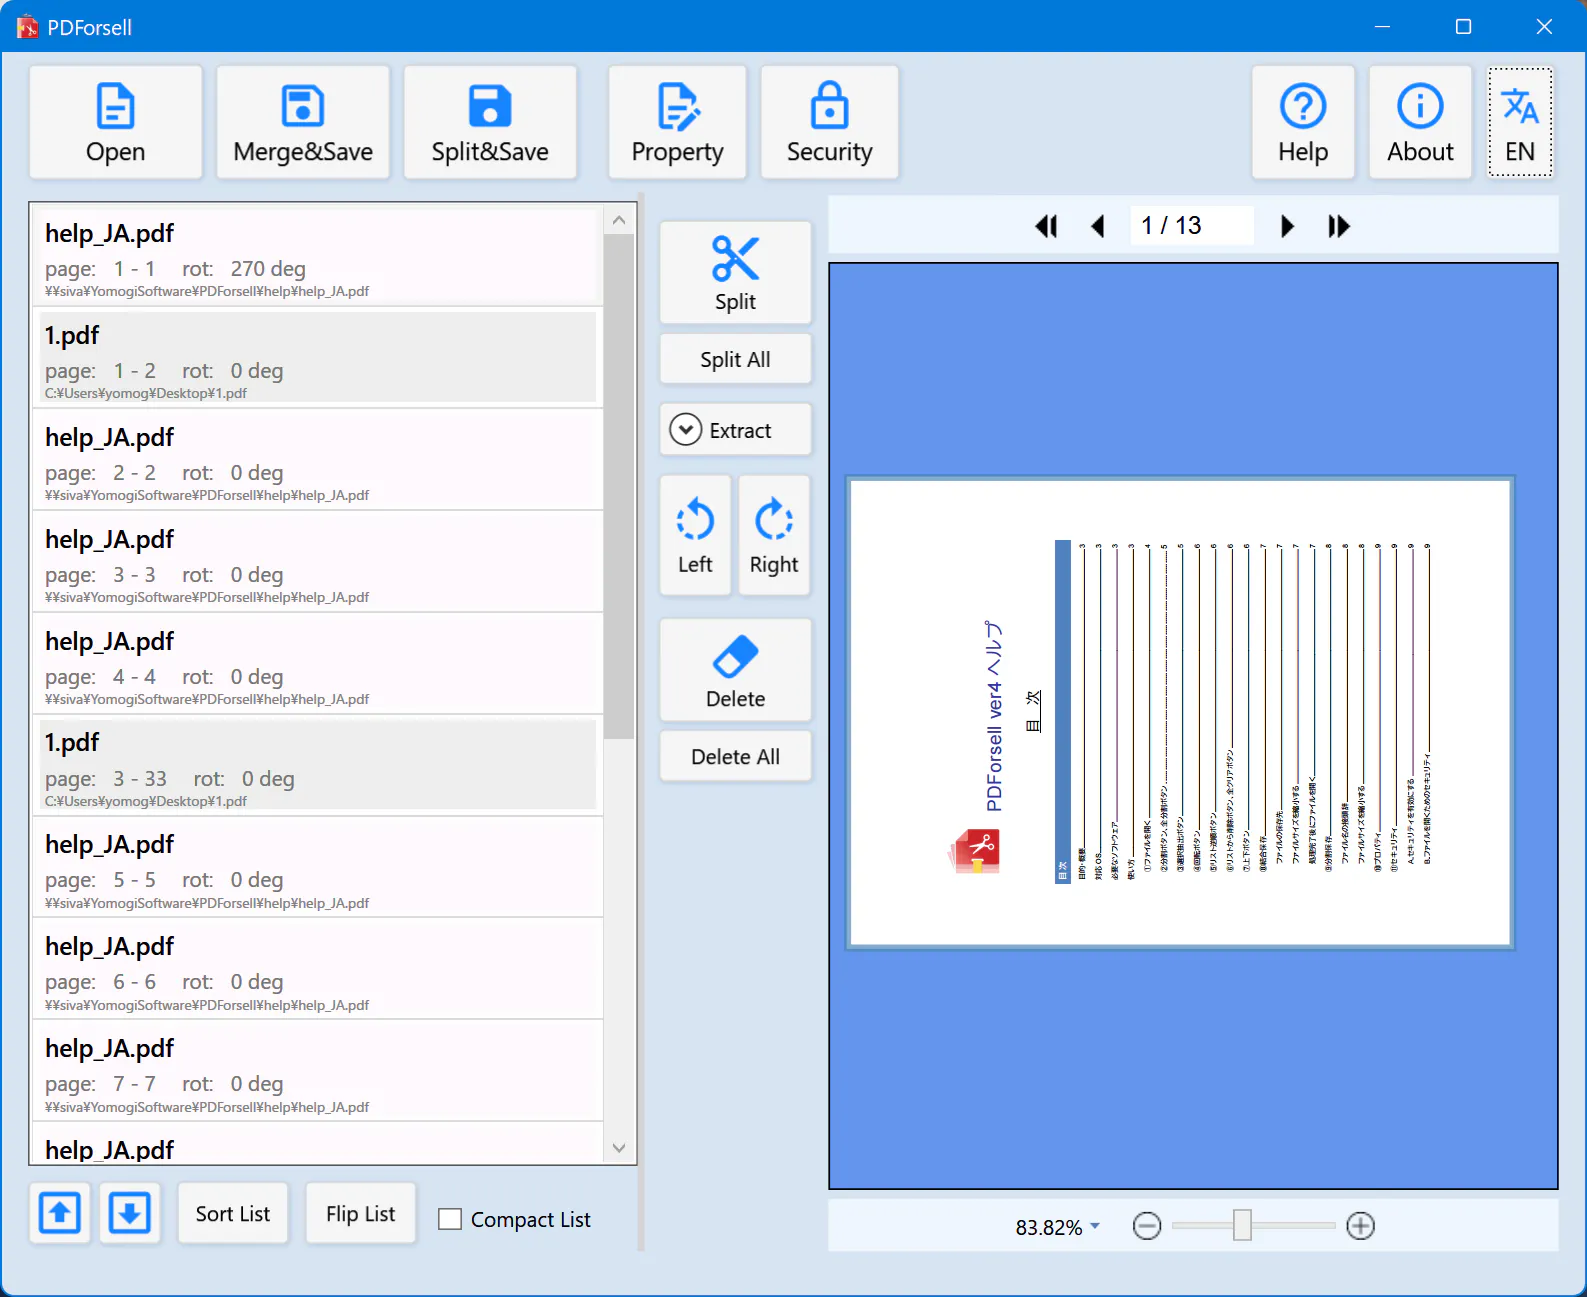Rotate the page Left
This screenshot has width=1587, height=1297.
(x=695, y=536)
